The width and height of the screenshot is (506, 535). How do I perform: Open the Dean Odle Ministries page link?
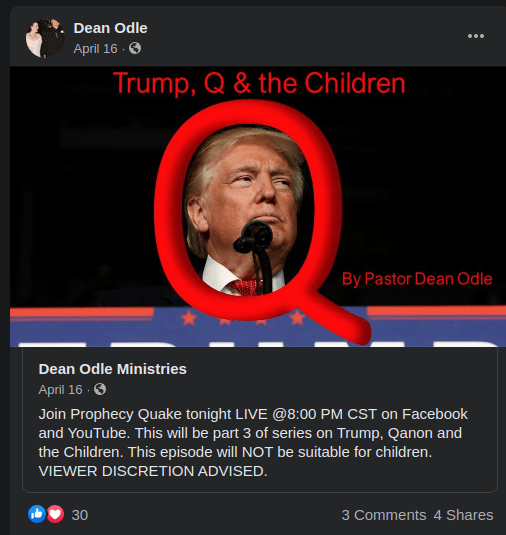[x=113, y=369]
